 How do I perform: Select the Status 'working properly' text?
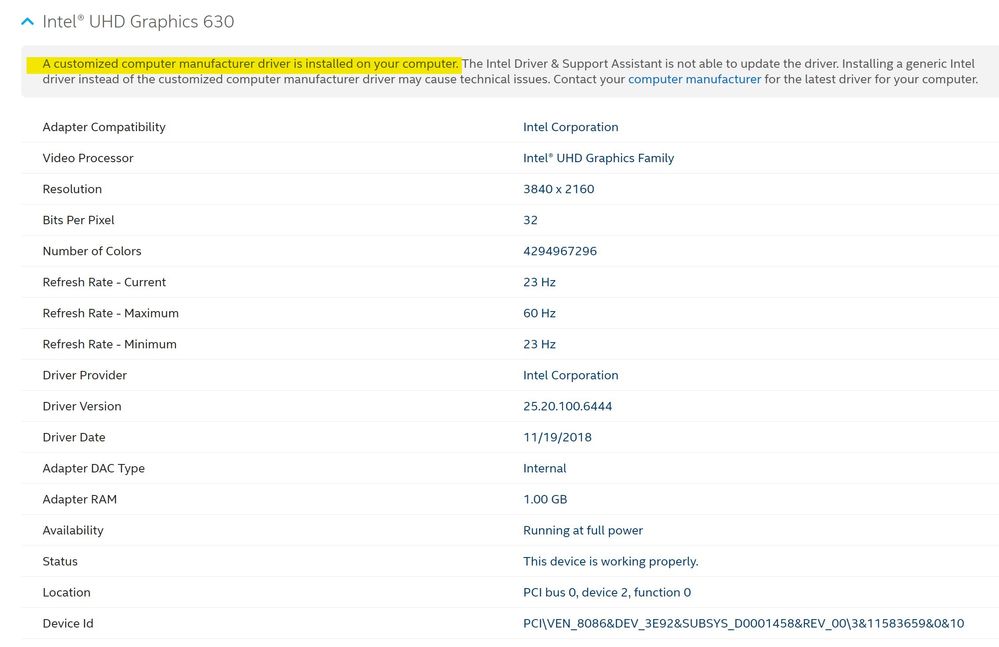click(x=611, y=562)
